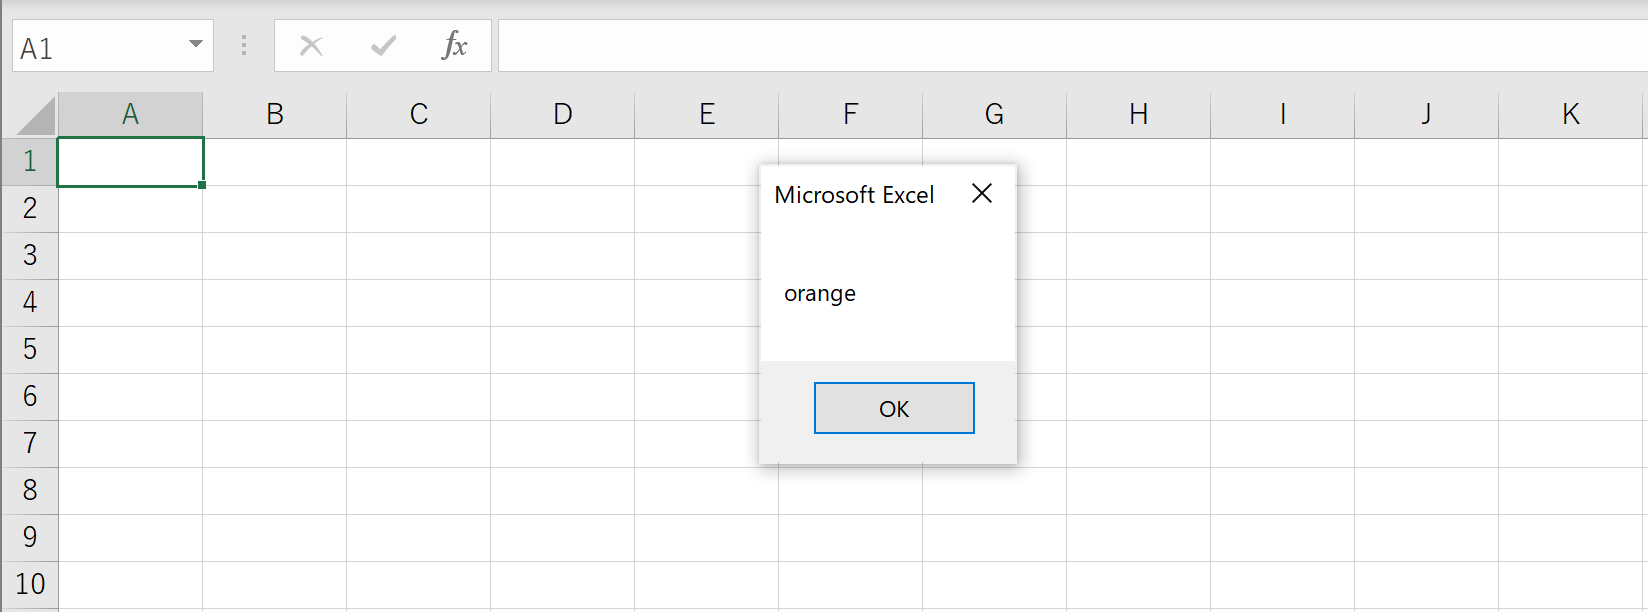Click cell A10
This screenshot has width=1648, height=612.
click(130, 585)
